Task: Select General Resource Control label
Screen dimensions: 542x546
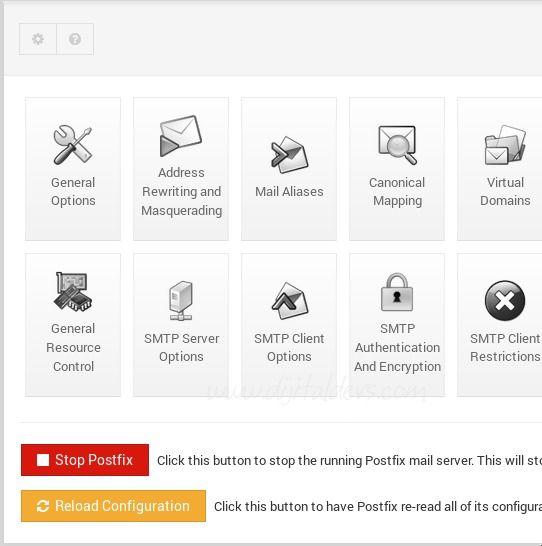Action: pos(73,348)
